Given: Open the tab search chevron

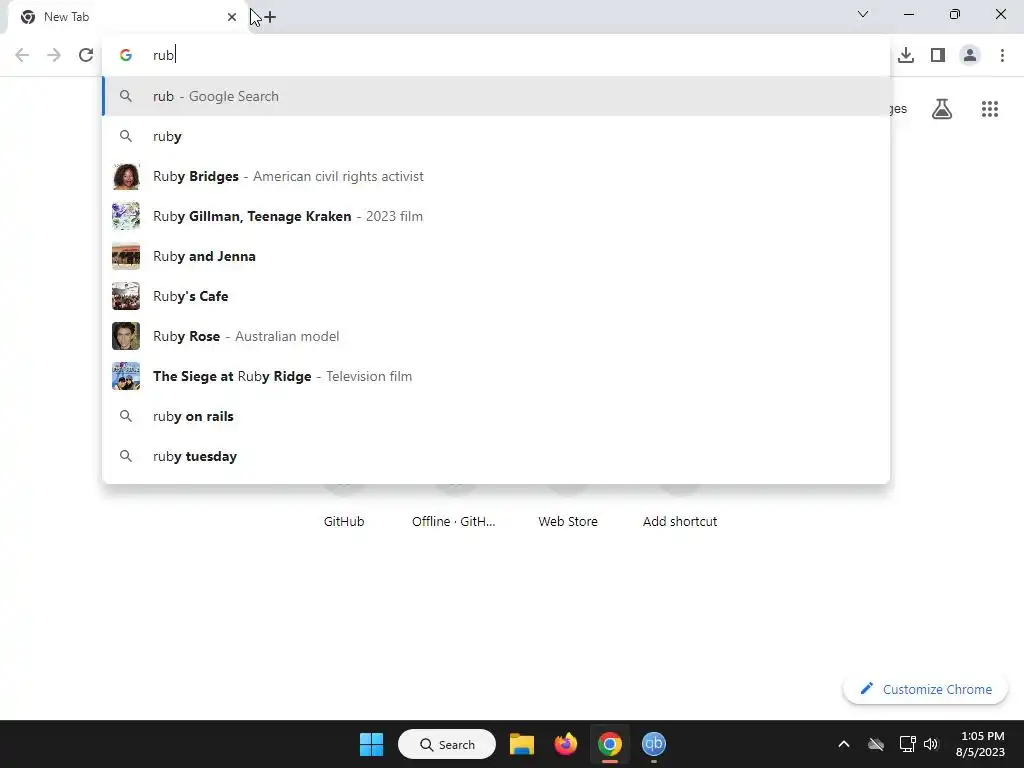Looking at the screenshot, I should [x=863, y=14].
